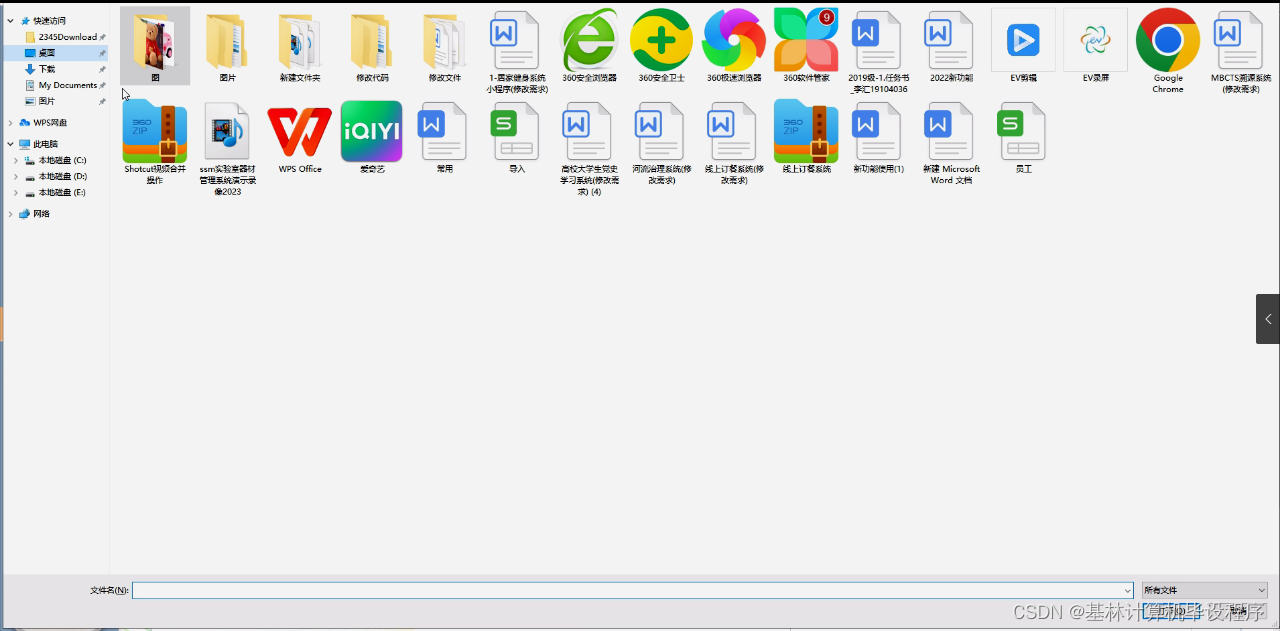
Task: Select 此电脑 in navigation pane
Action: click(x=46, y=144)
